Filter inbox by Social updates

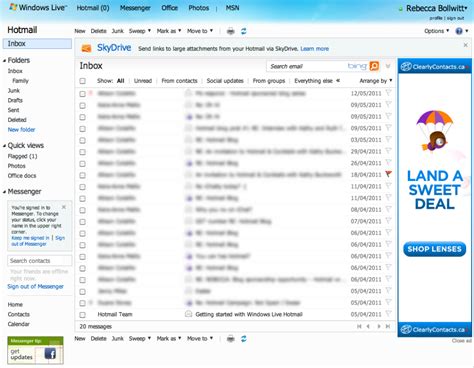[x=225, y=81]
